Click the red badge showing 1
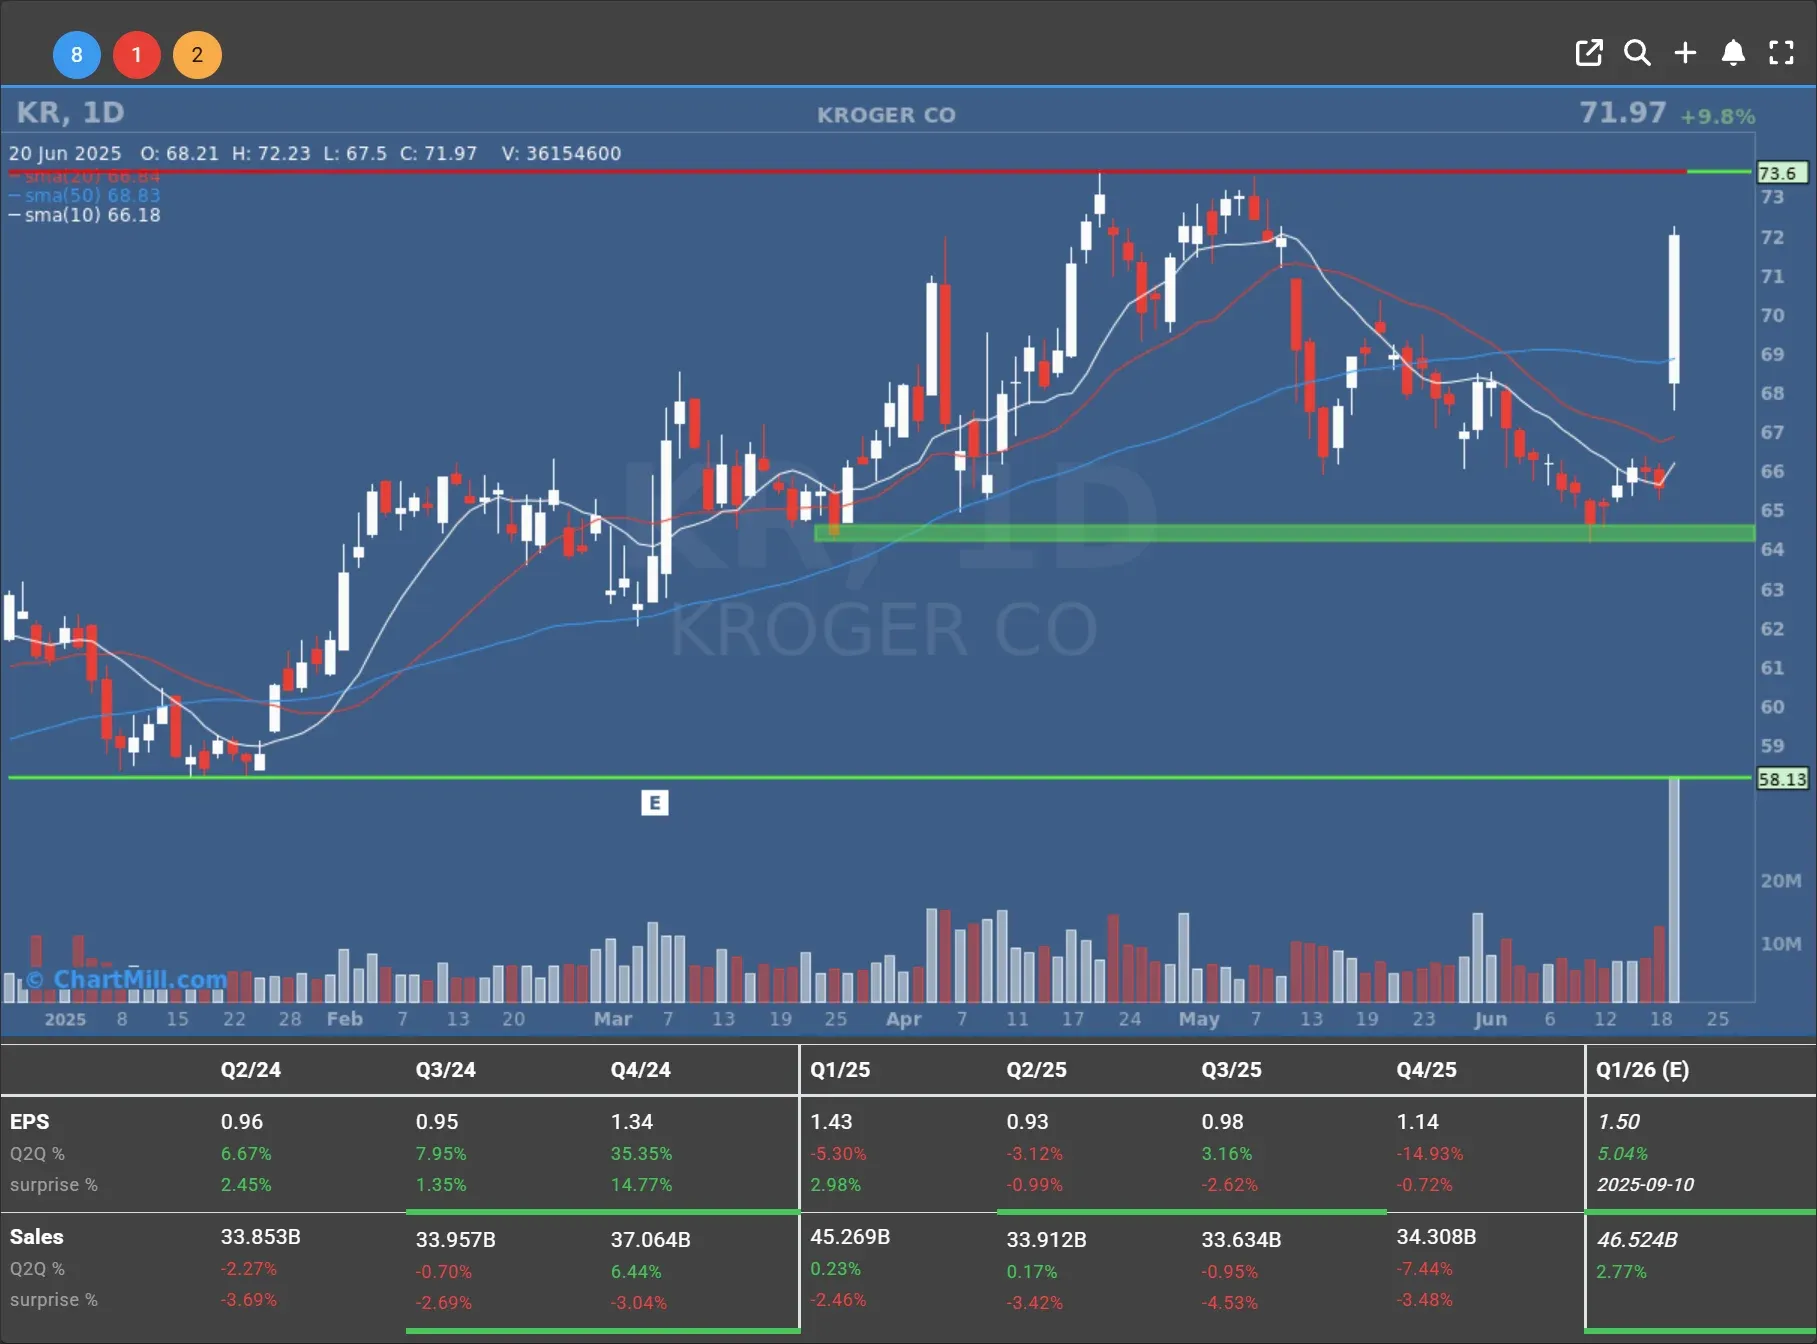 [x=137, y=55]
